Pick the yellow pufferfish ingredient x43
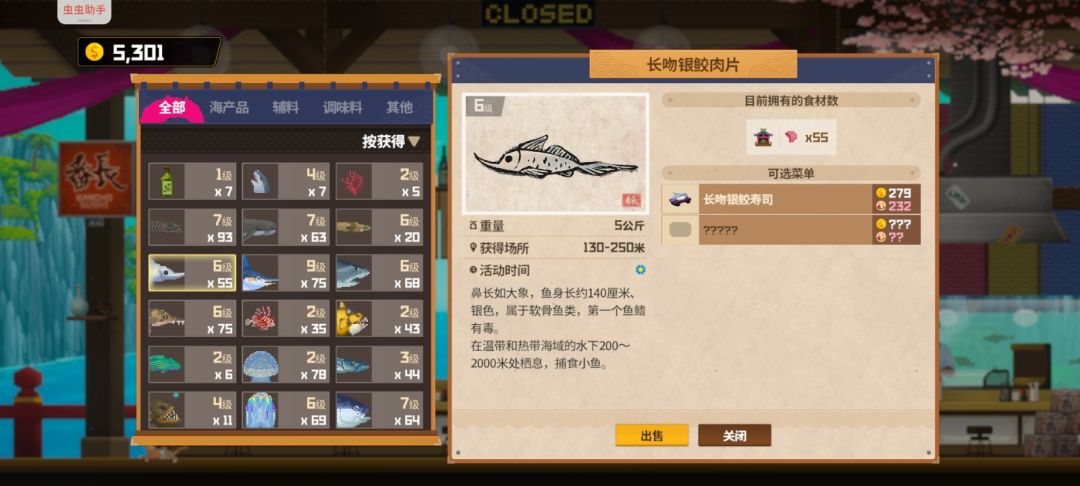Screen dimensions: 1080x486 [379, 318]
